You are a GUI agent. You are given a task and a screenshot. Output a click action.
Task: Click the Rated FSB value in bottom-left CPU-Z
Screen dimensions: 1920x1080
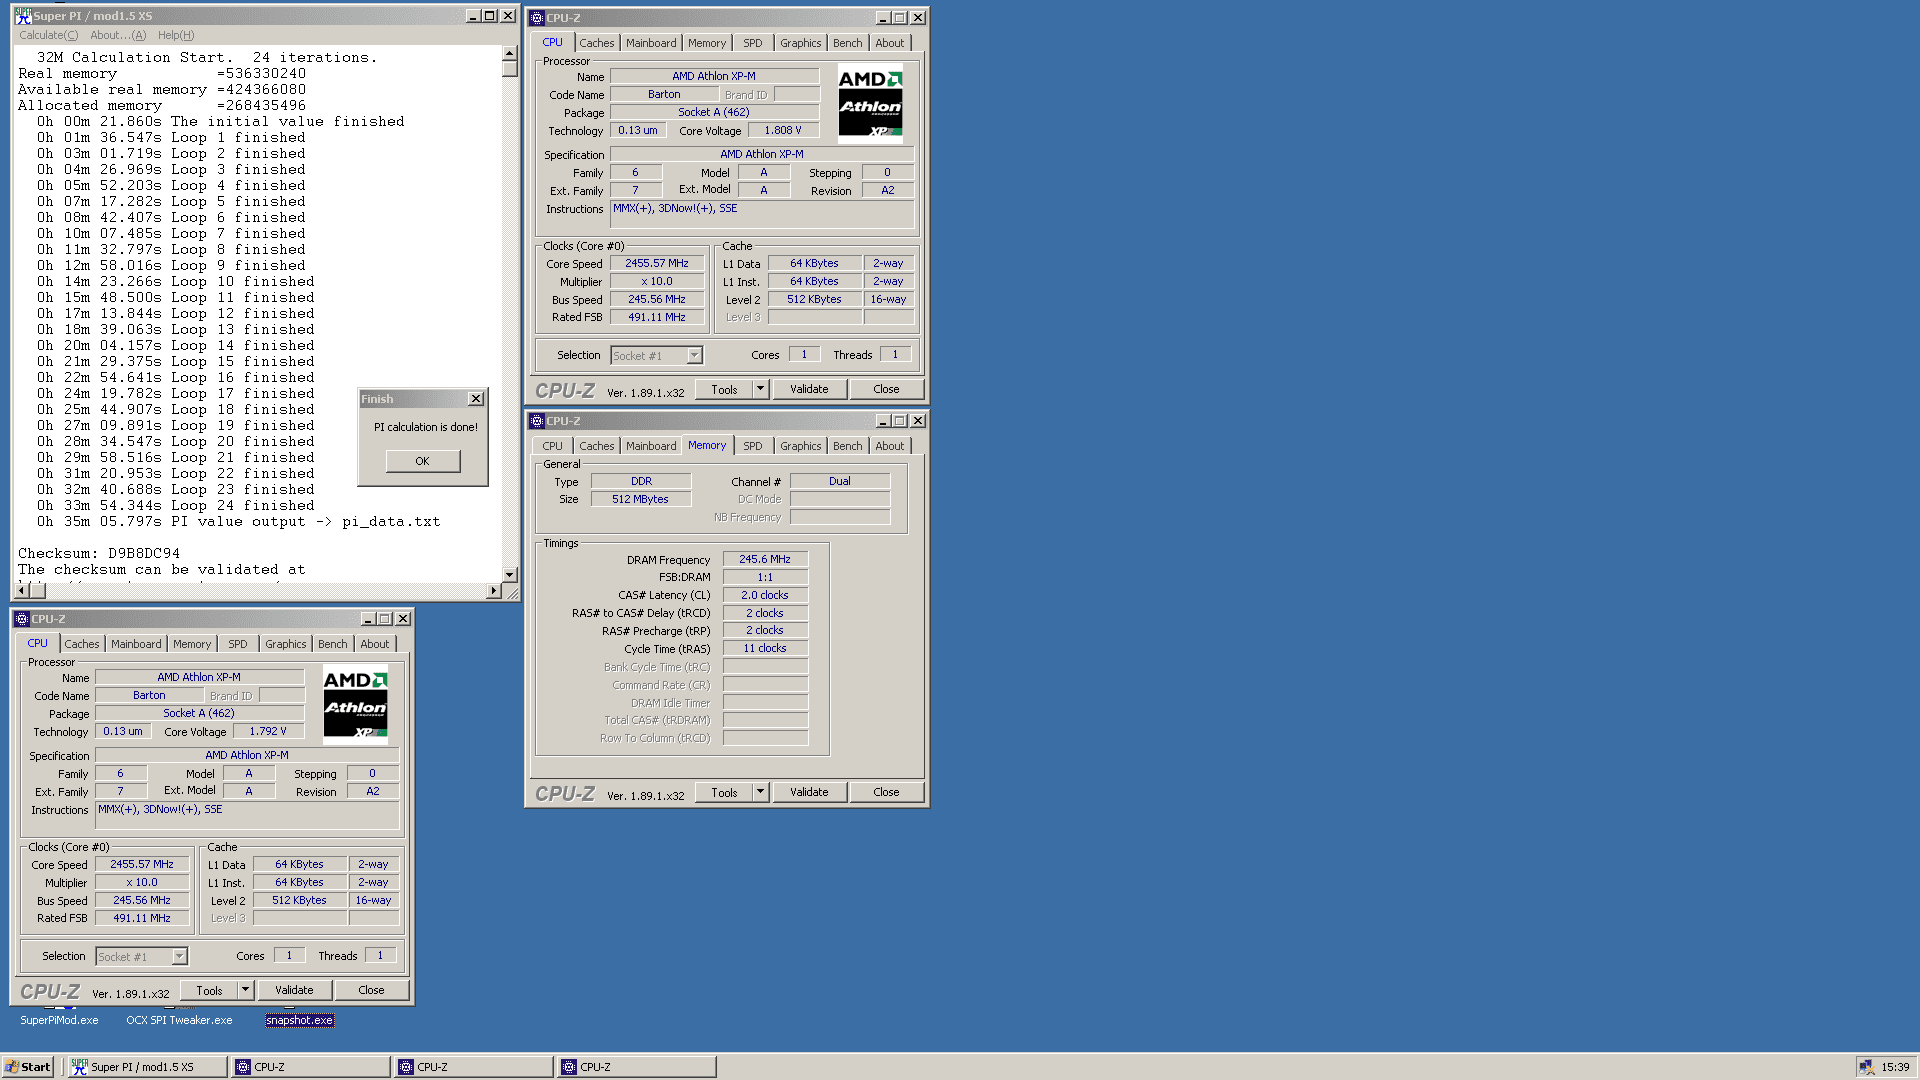point(142,918)
